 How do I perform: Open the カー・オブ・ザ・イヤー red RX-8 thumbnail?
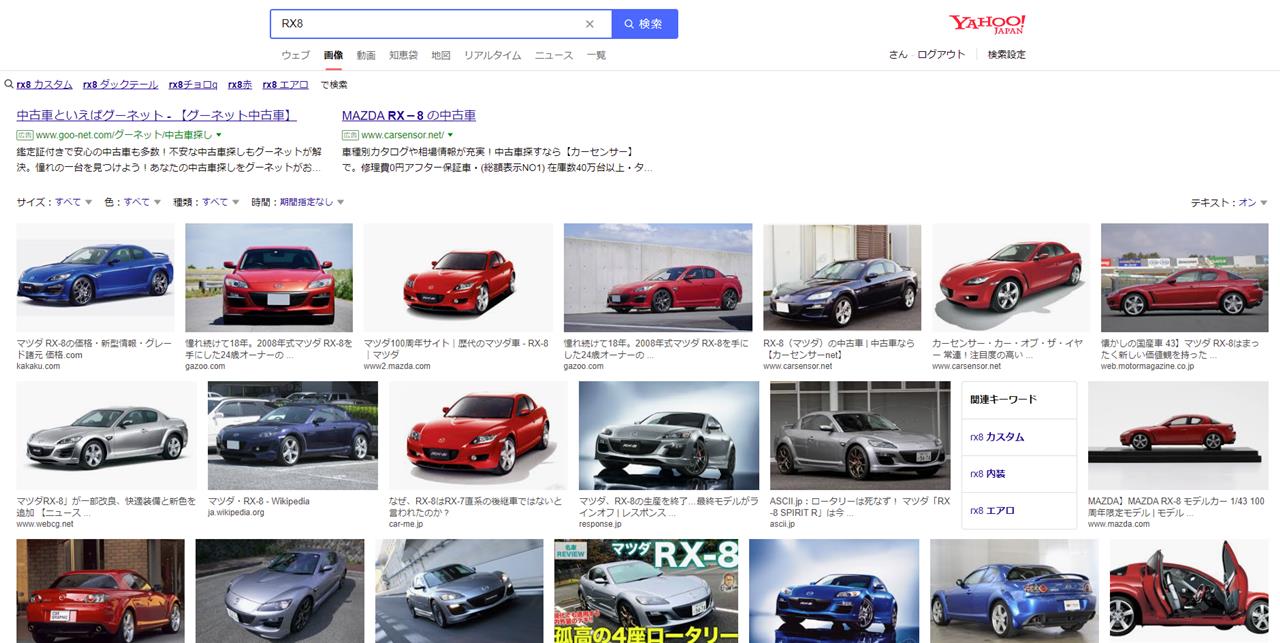click(1011, 277)
